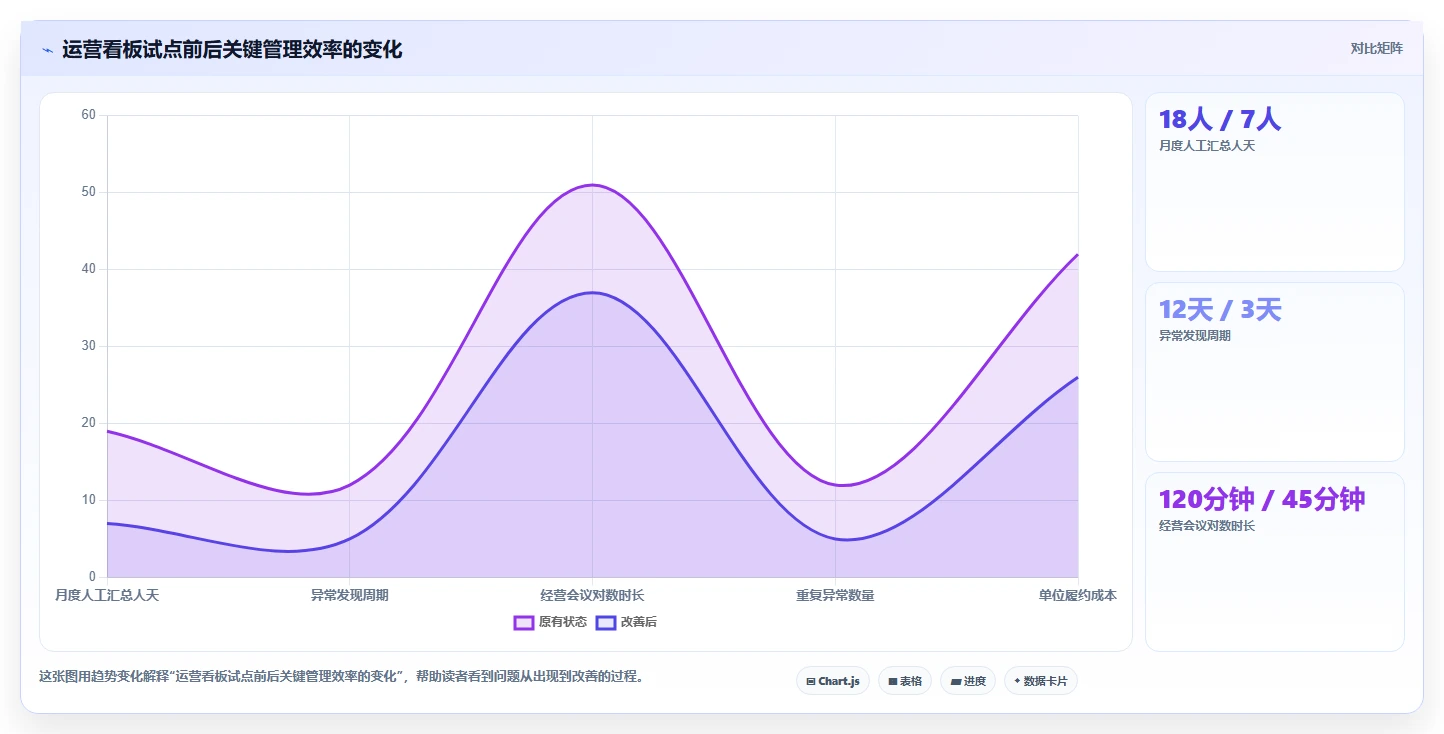Viewport: 1444px width, 734px height.
Task: Click the 月度人工汇总人天 x-axis label
Action: coord(107,595)
